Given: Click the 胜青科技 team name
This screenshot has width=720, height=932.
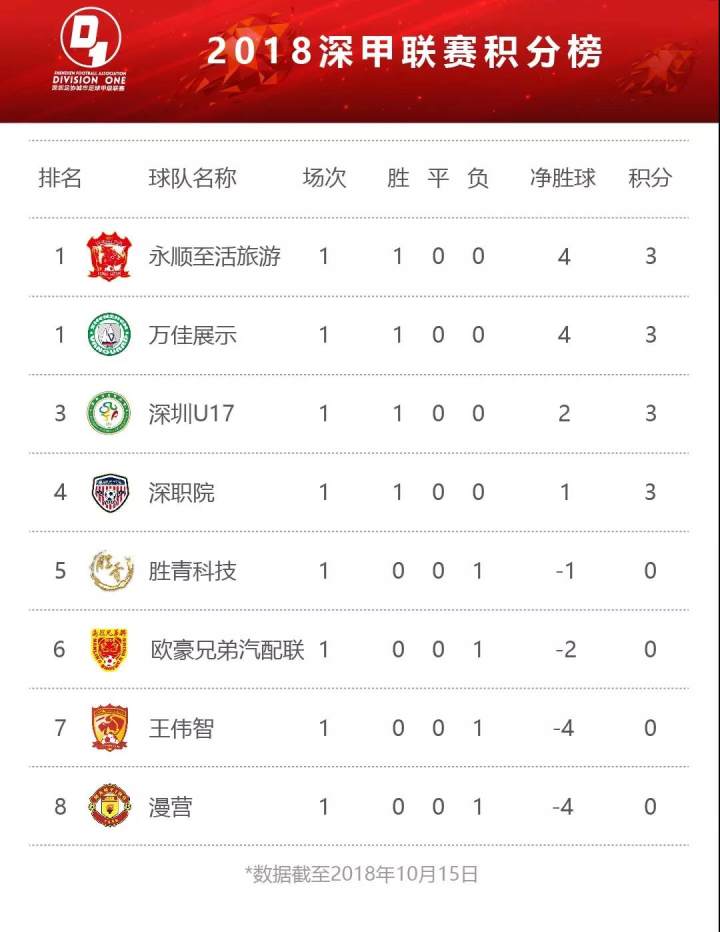Looking at the screenshot, I should click(193, 571).
